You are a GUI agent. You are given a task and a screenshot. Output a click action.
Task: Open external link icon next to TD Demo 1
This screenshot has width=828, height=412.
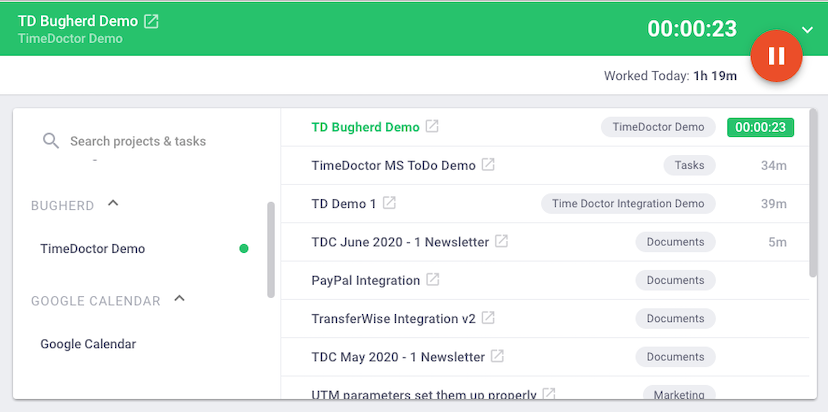(389, 203)
